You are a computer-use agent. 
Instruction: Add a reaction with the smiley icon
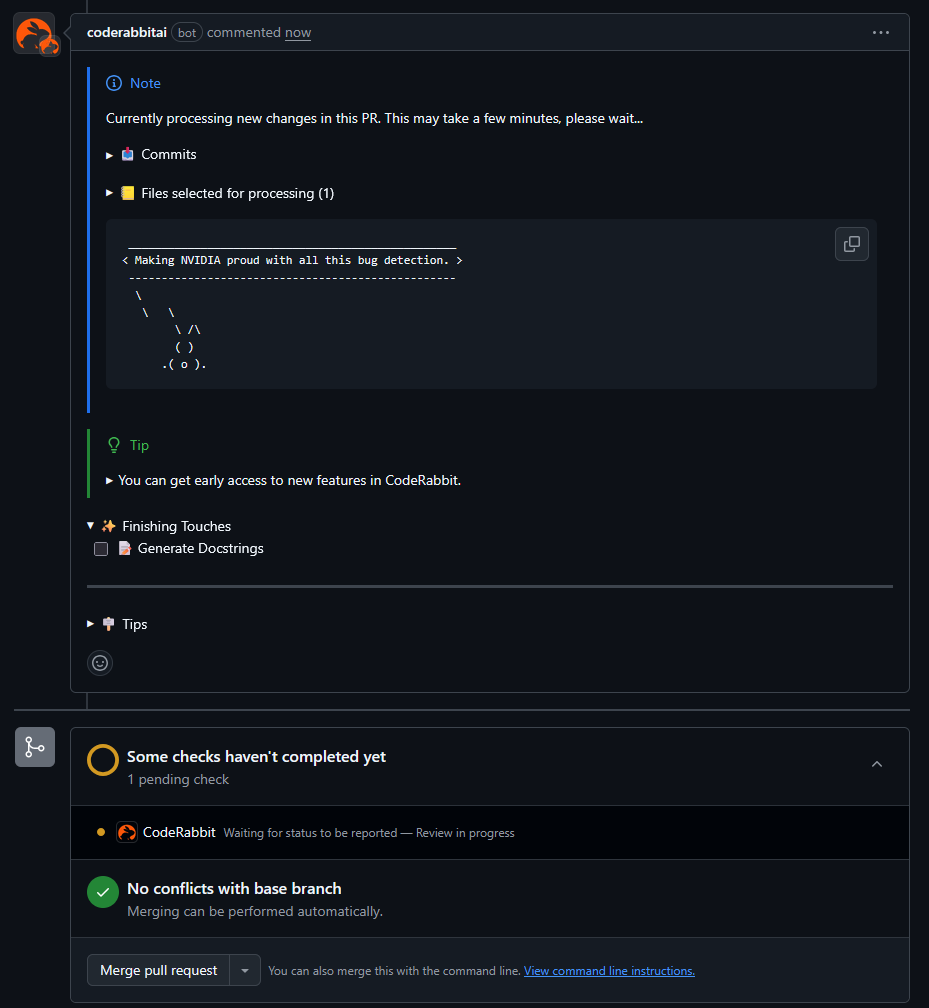pyautogui.click(x=100, y=662)
